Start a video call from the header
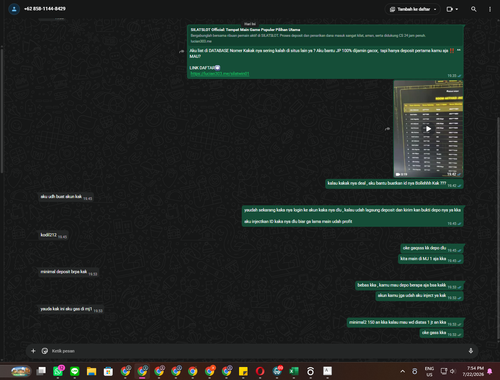Screen dimensions: 500x380 [449, 9]
